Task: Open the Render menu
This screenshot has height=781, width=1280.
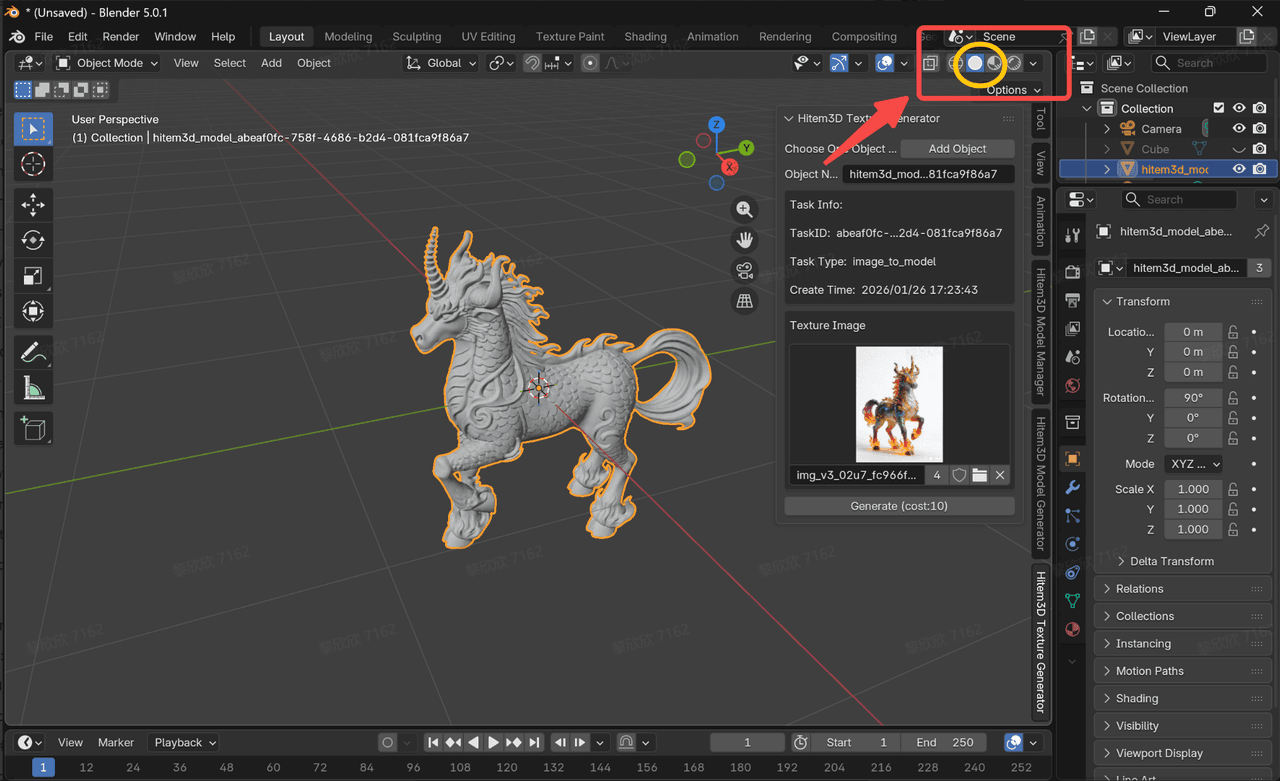Action: pos(121,37)
